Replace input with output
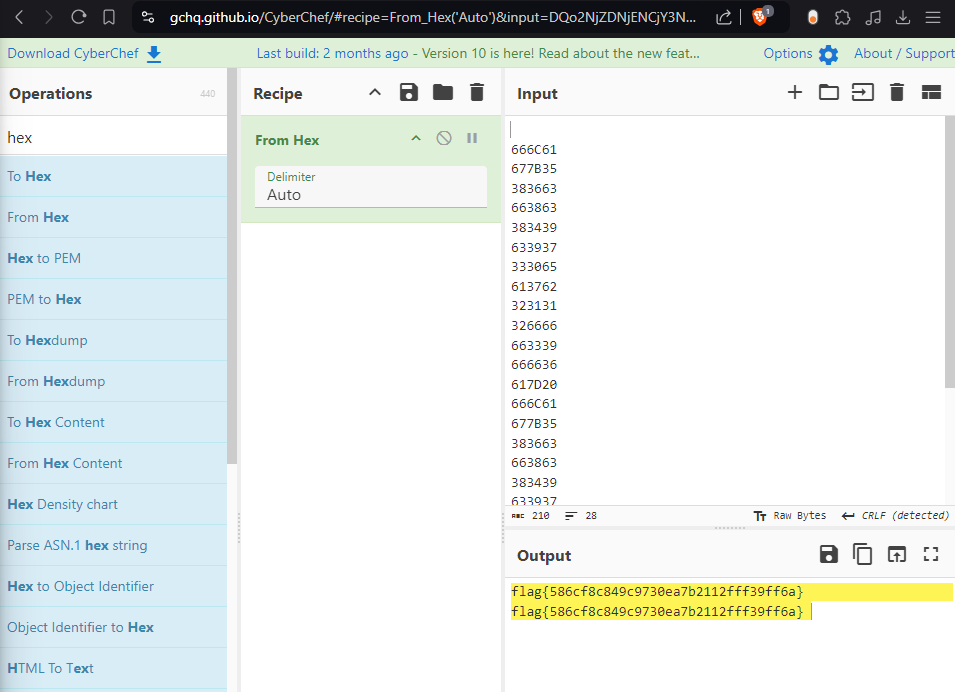Image resolution: width=955 pixels, height=692 pixels. tap(897, 554)
